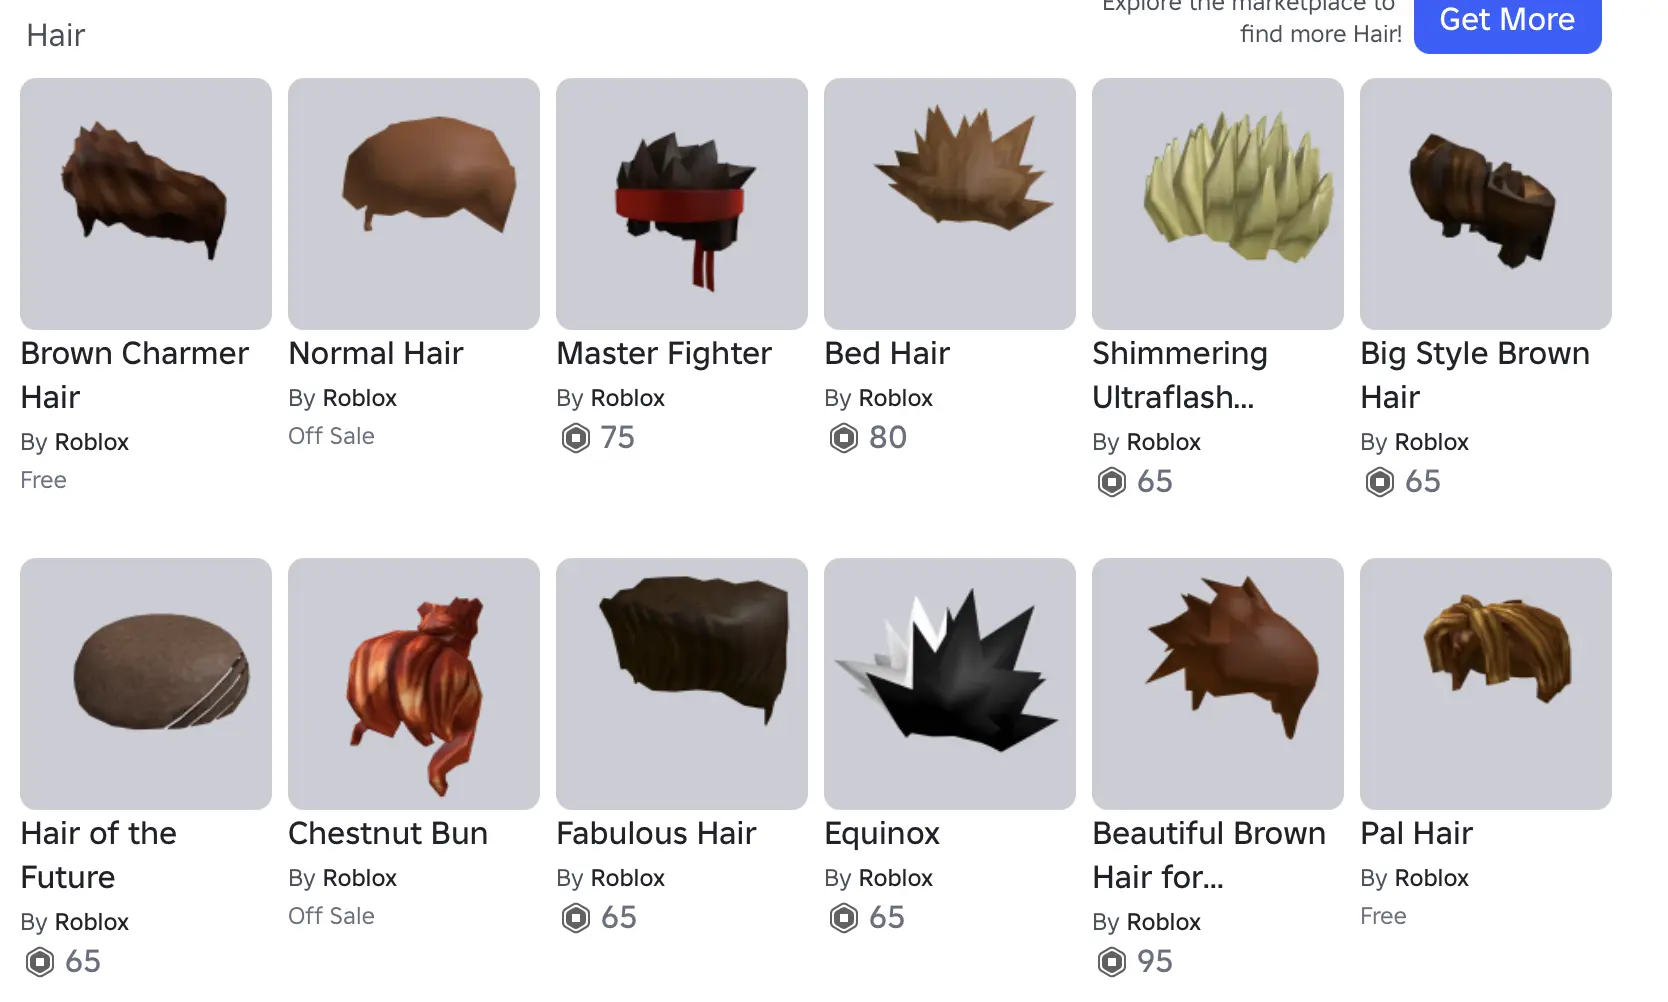Select the Big Style Brown Hair image
Viewport: 1668px width, 1002px height.
pyautogui.click(x=1486, y=204)
